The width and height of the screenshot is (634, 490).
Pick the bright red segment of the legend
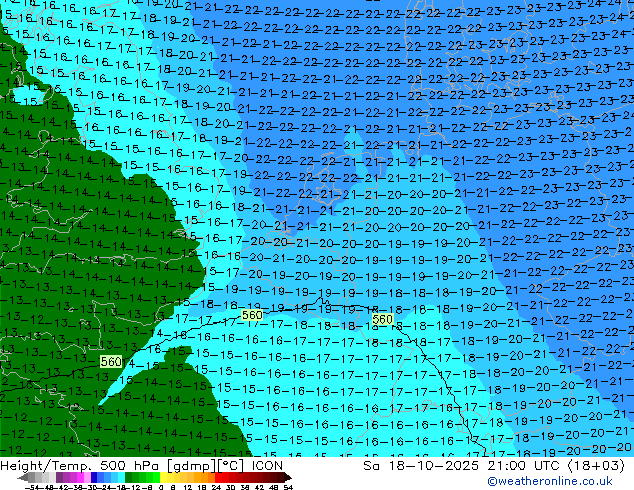pyautogui.click(x=218, y=477)
